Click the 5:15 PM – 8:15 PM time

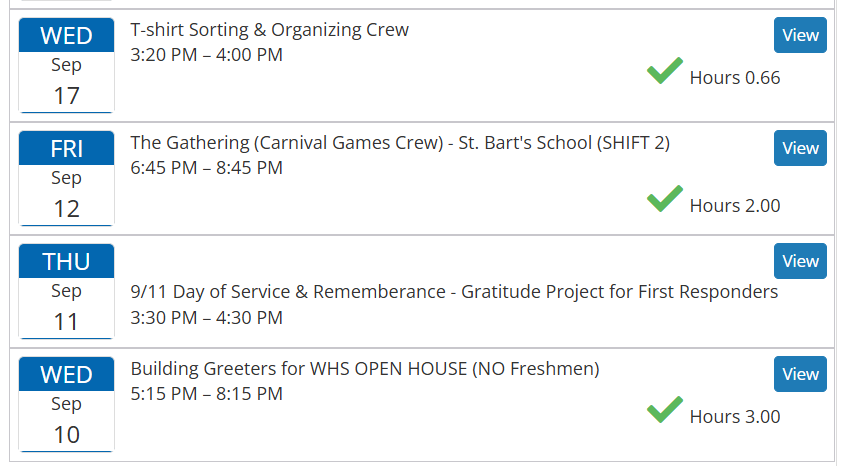[207, 394]
